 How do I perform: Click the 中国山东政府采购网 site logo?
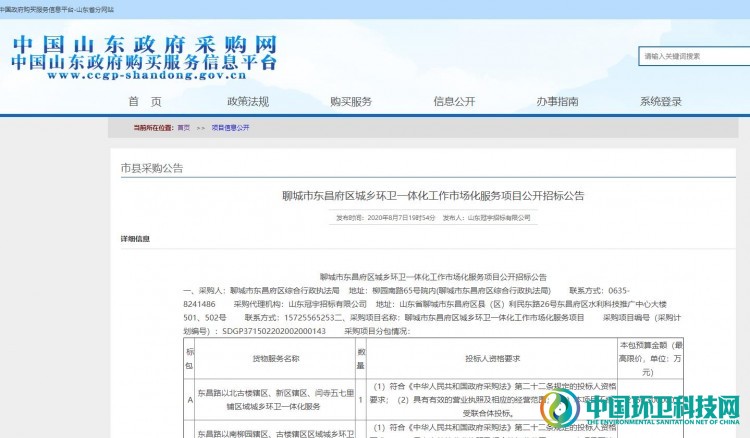144,44
